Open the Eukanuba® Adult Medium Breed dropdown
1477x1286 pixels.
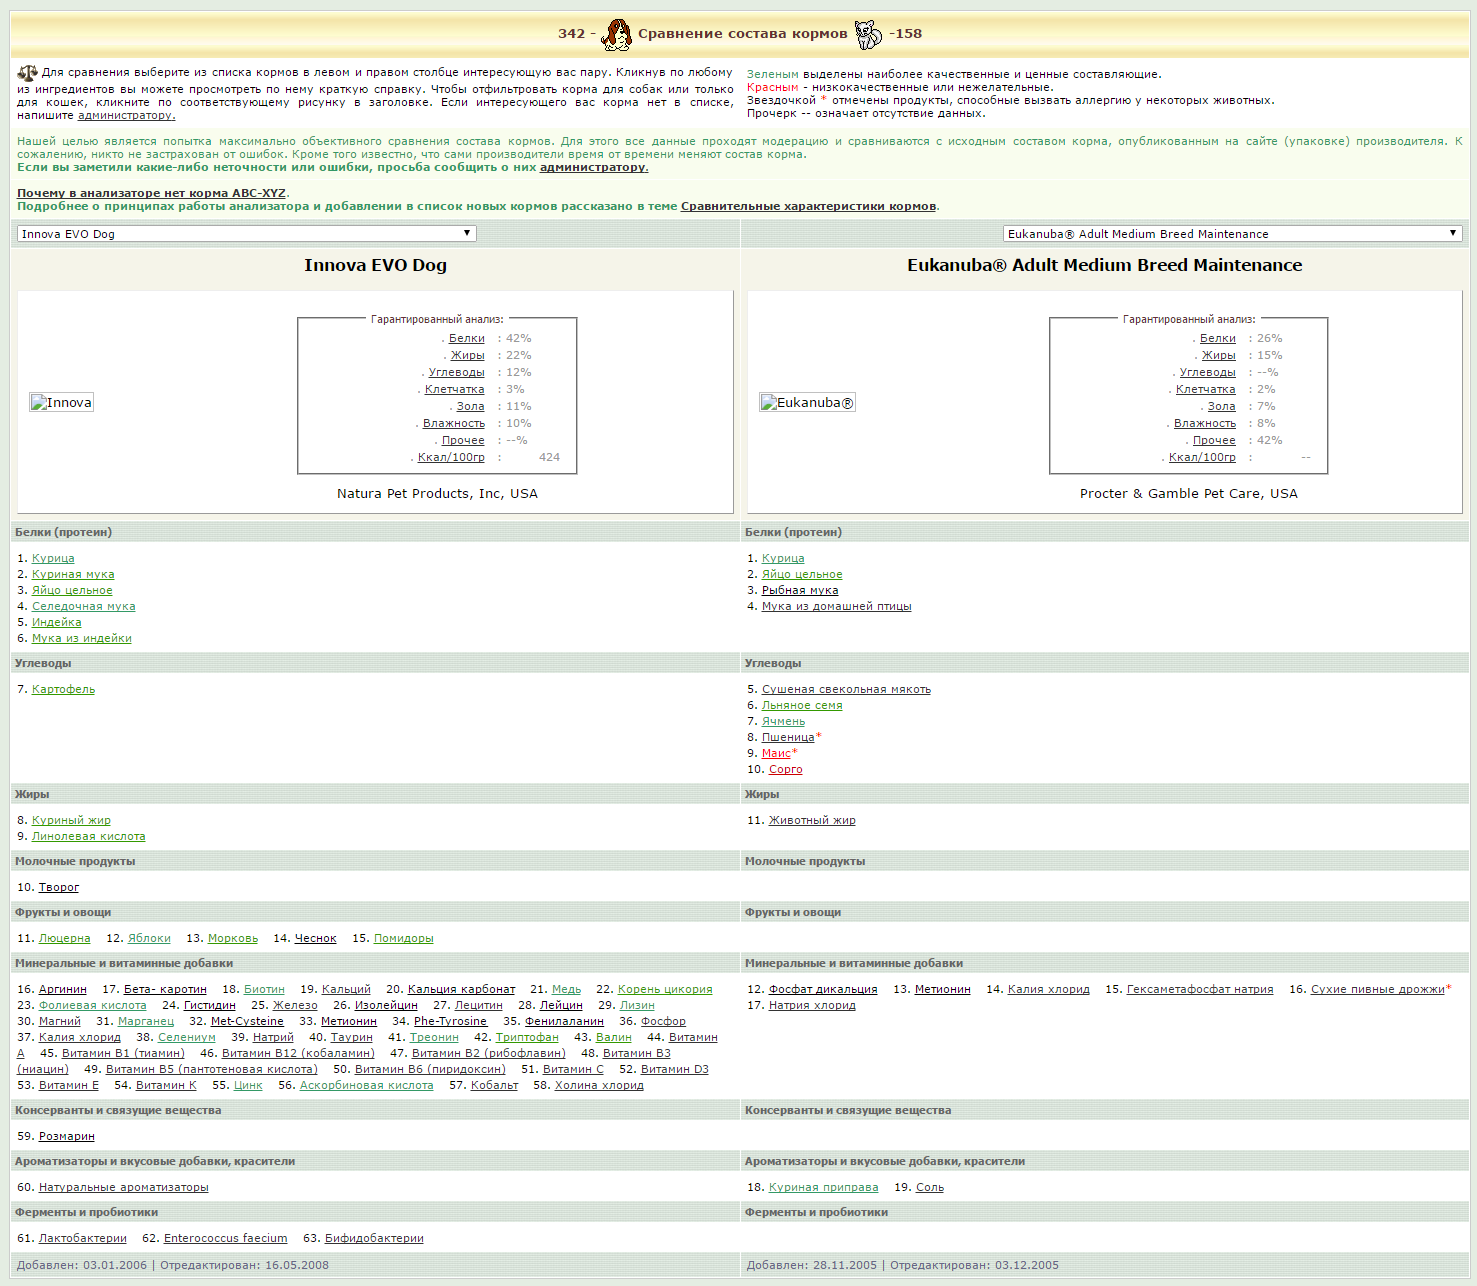tap(1232, 234)
